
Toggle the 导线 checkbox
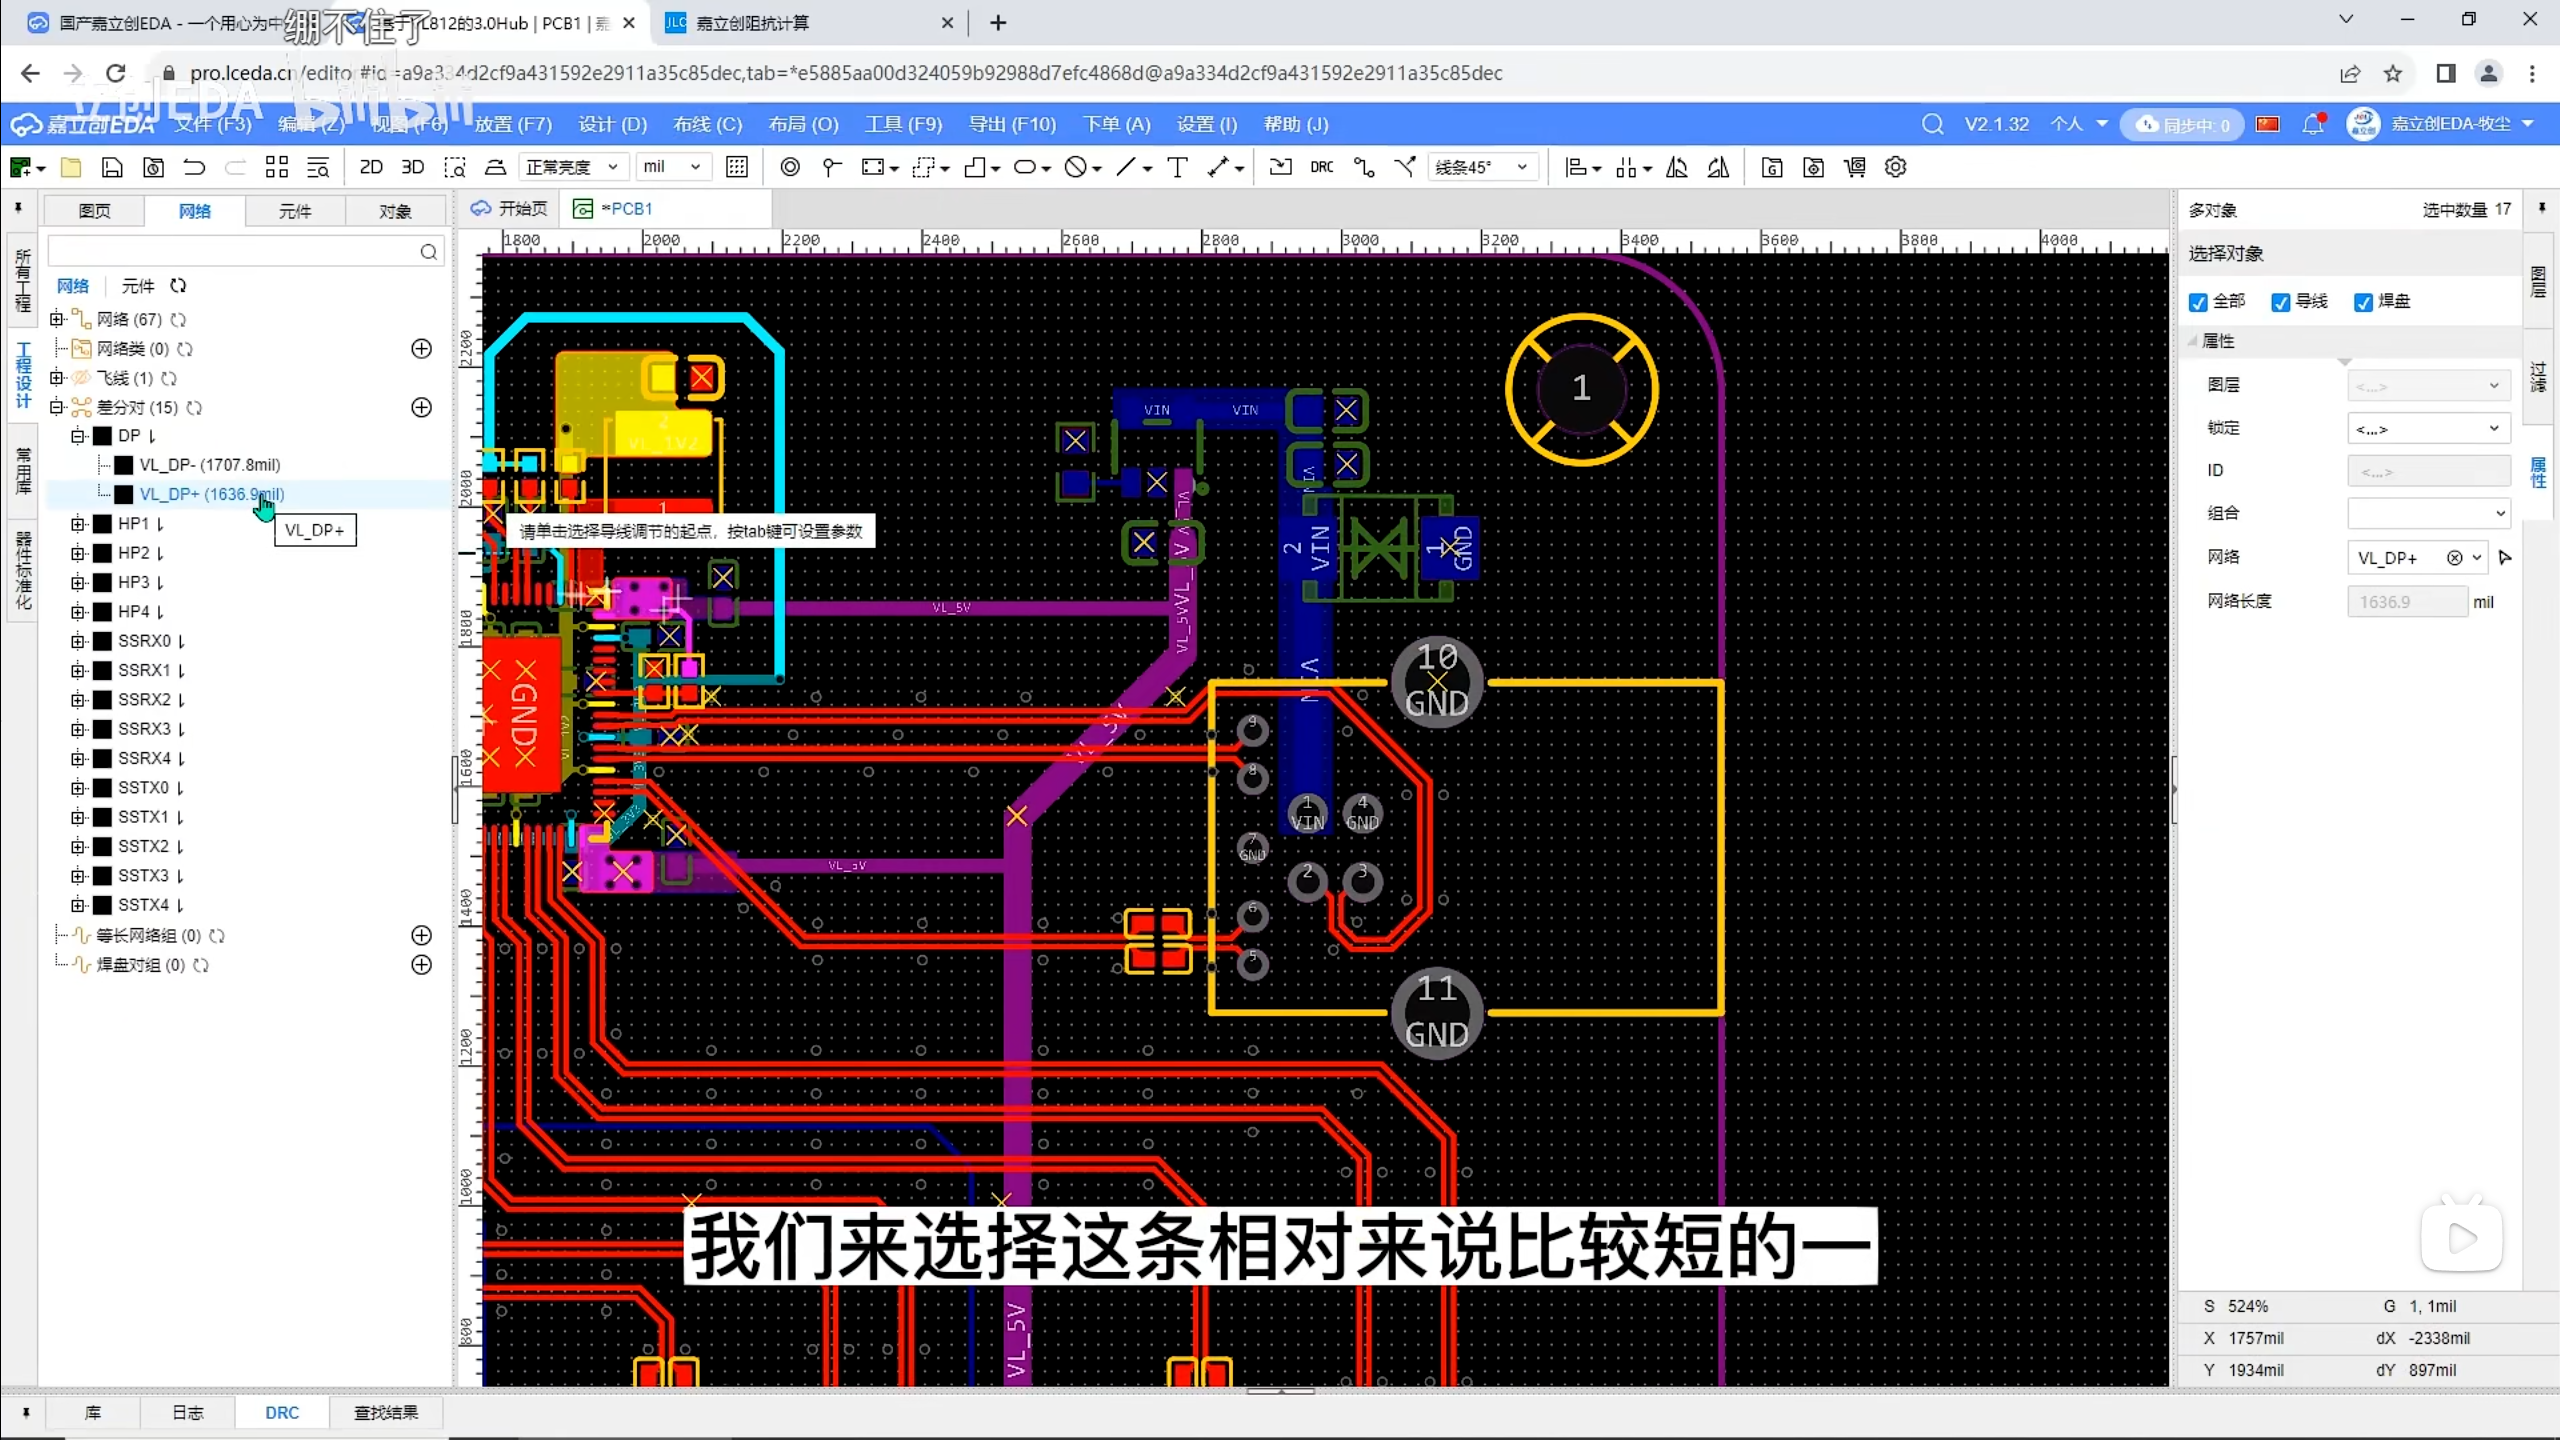point(2281,302)
